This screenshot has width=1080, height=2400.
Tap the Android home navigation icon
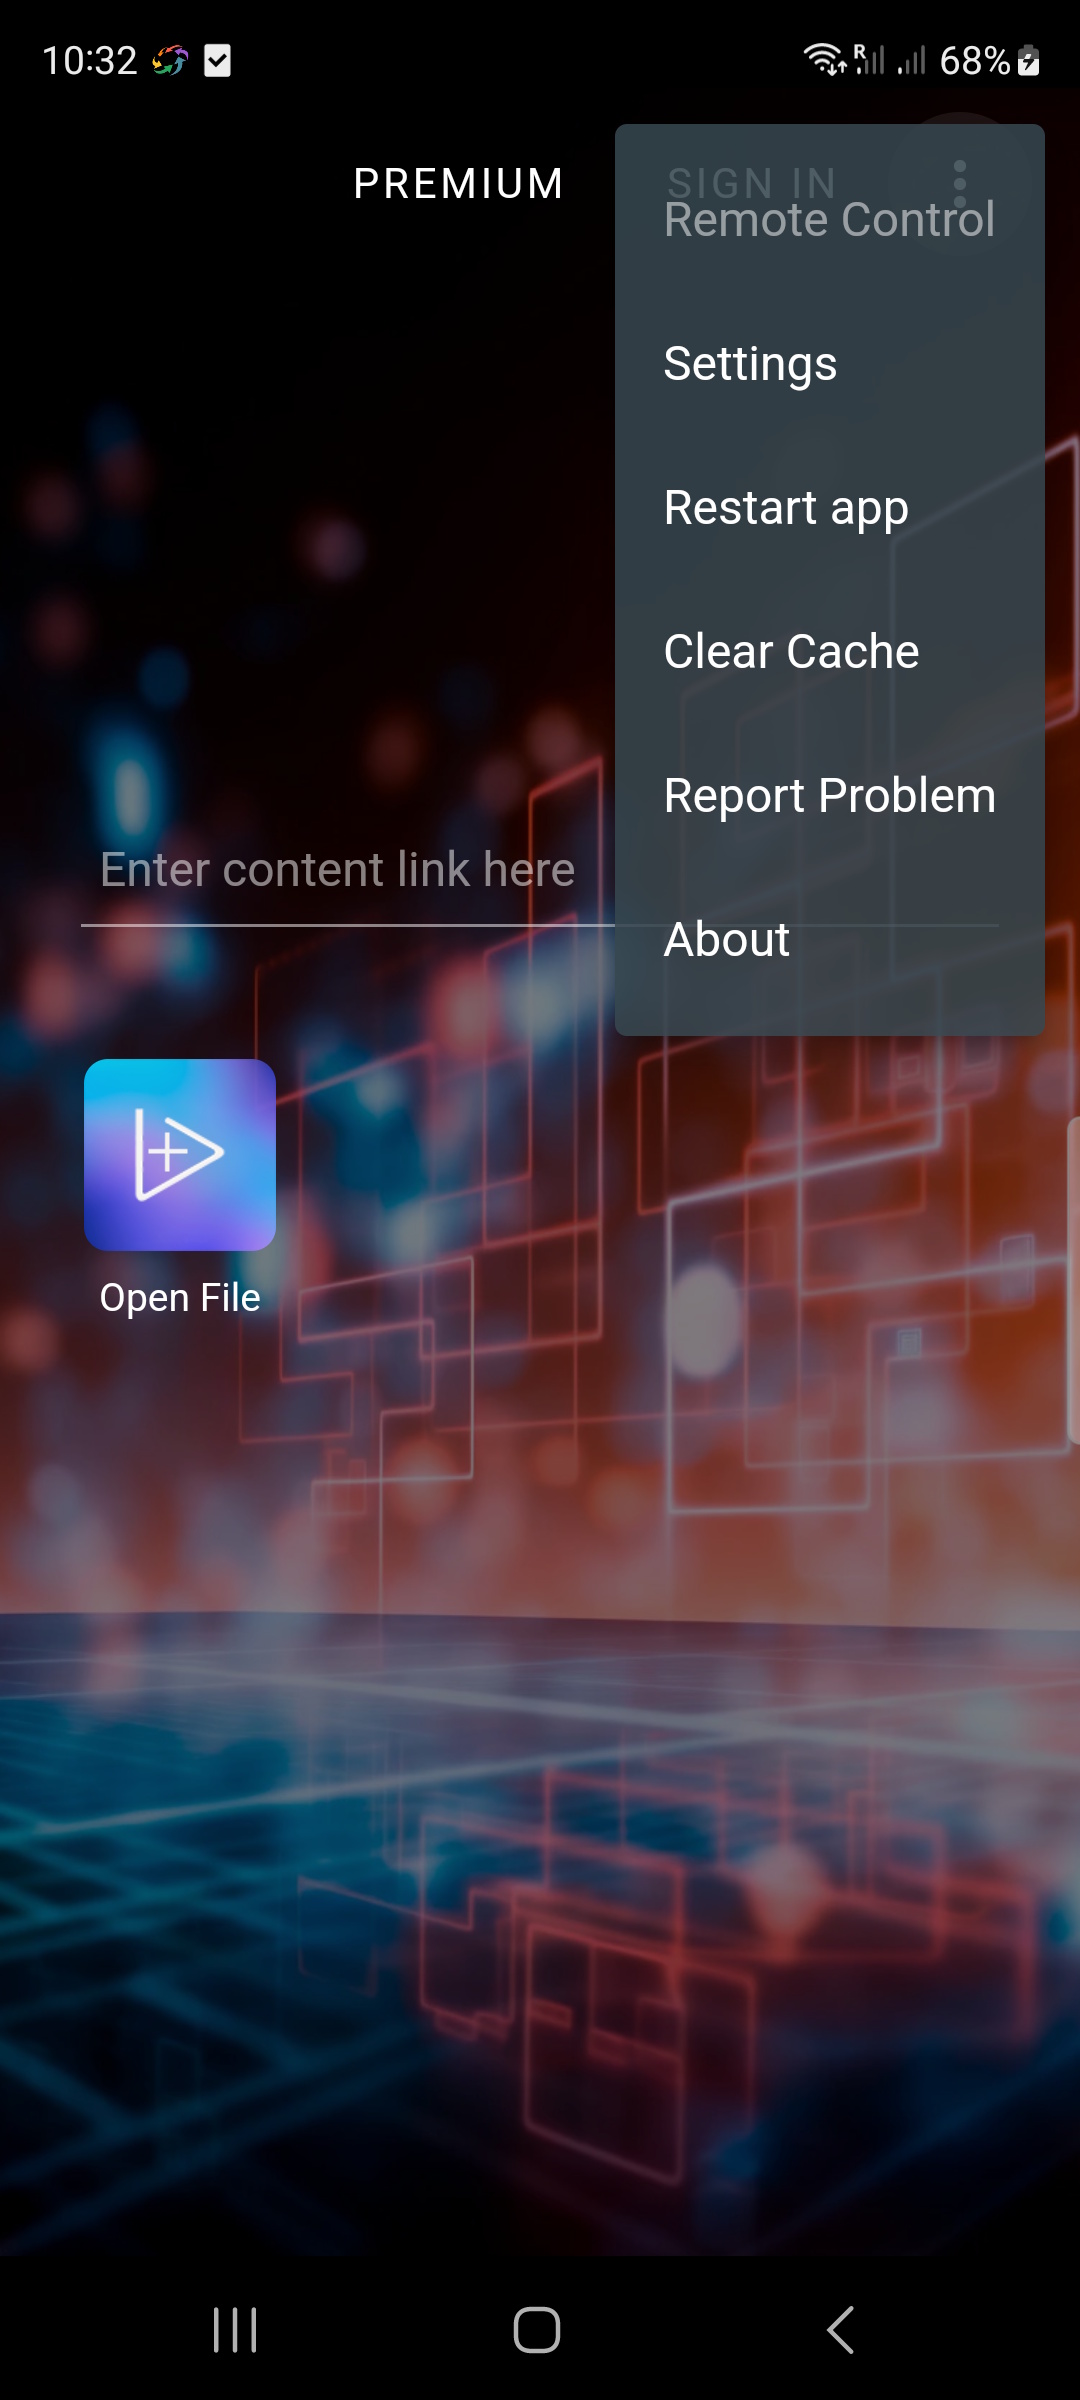point(537,2330)
